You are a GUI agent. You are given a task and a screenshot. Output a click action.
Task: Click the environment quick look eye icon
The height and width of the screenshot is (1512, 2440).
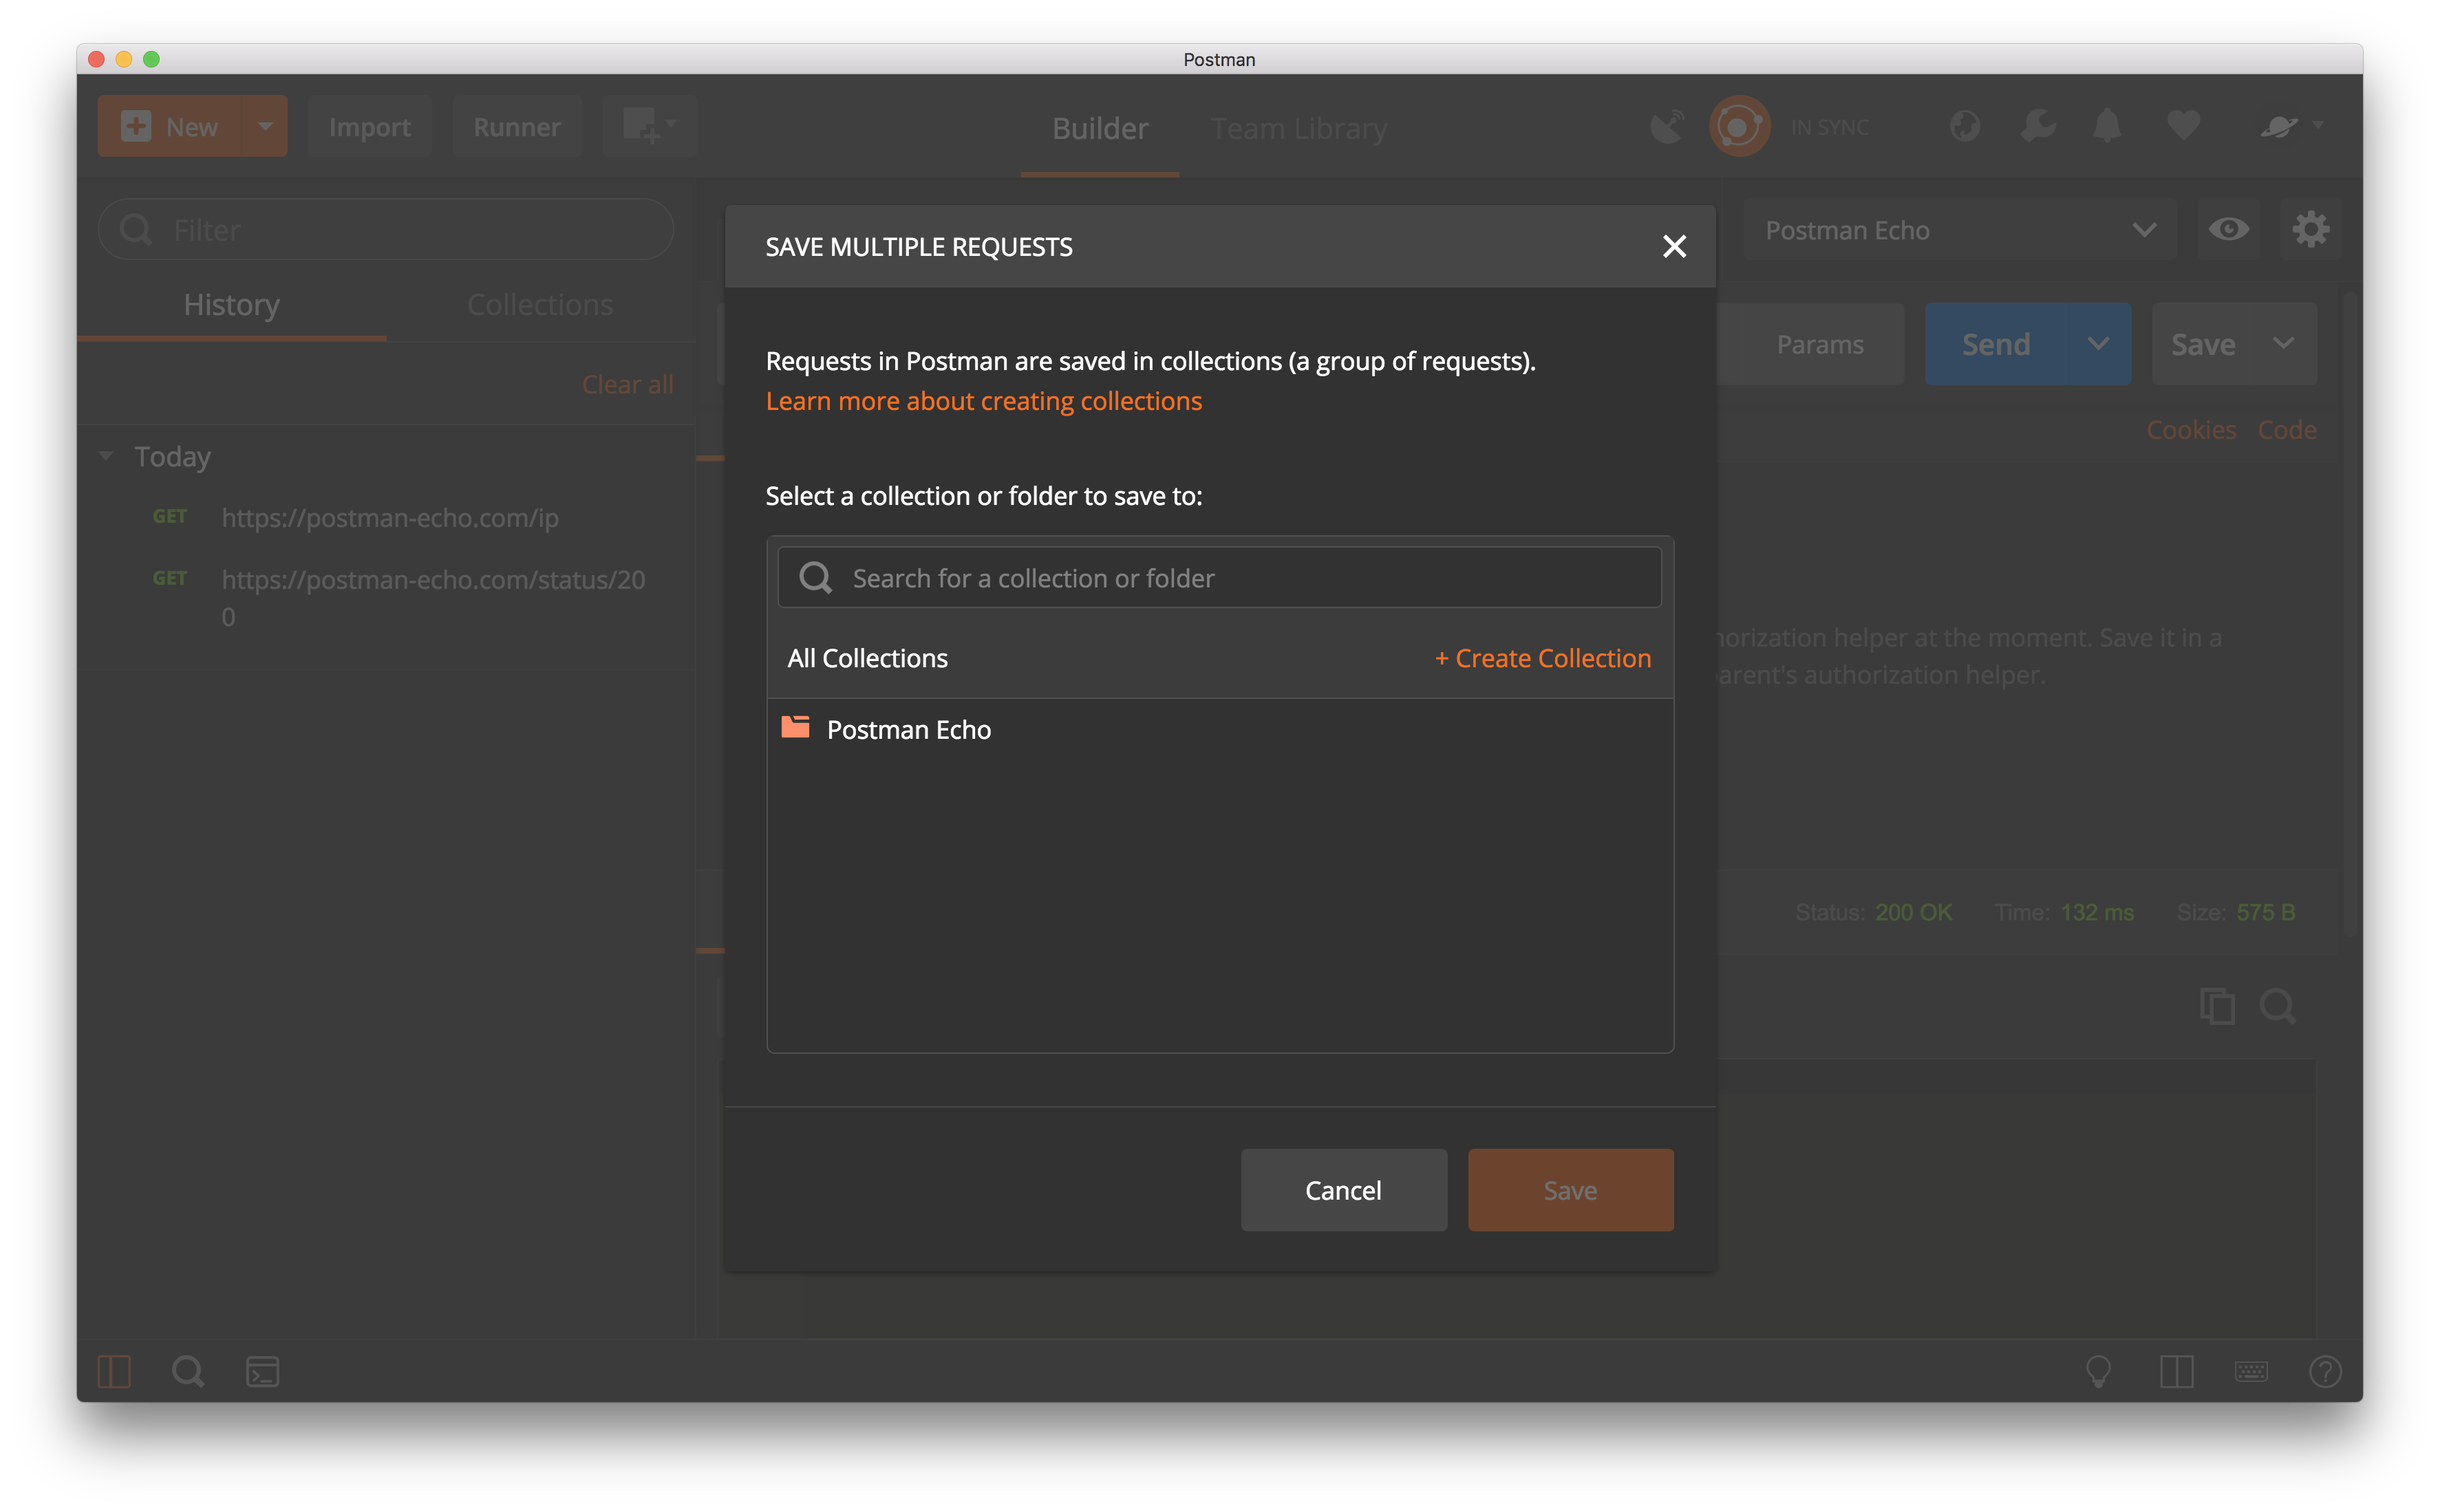click(x=2228, y=230)
